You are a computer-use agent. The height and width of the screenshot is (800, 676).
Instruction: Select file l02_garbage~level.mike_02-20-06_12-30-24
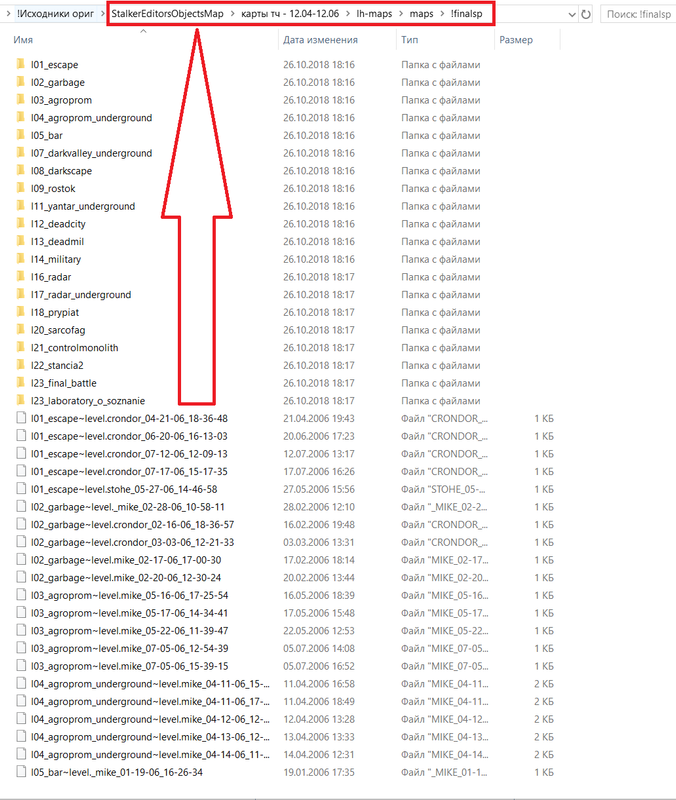(x=126, y=577)
